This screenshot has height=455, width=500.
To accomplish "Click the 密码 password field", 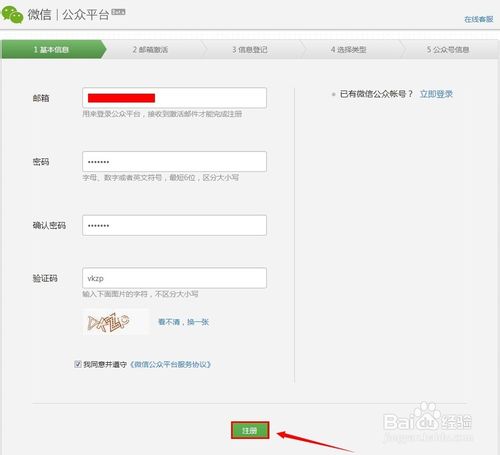I will 174,161.
